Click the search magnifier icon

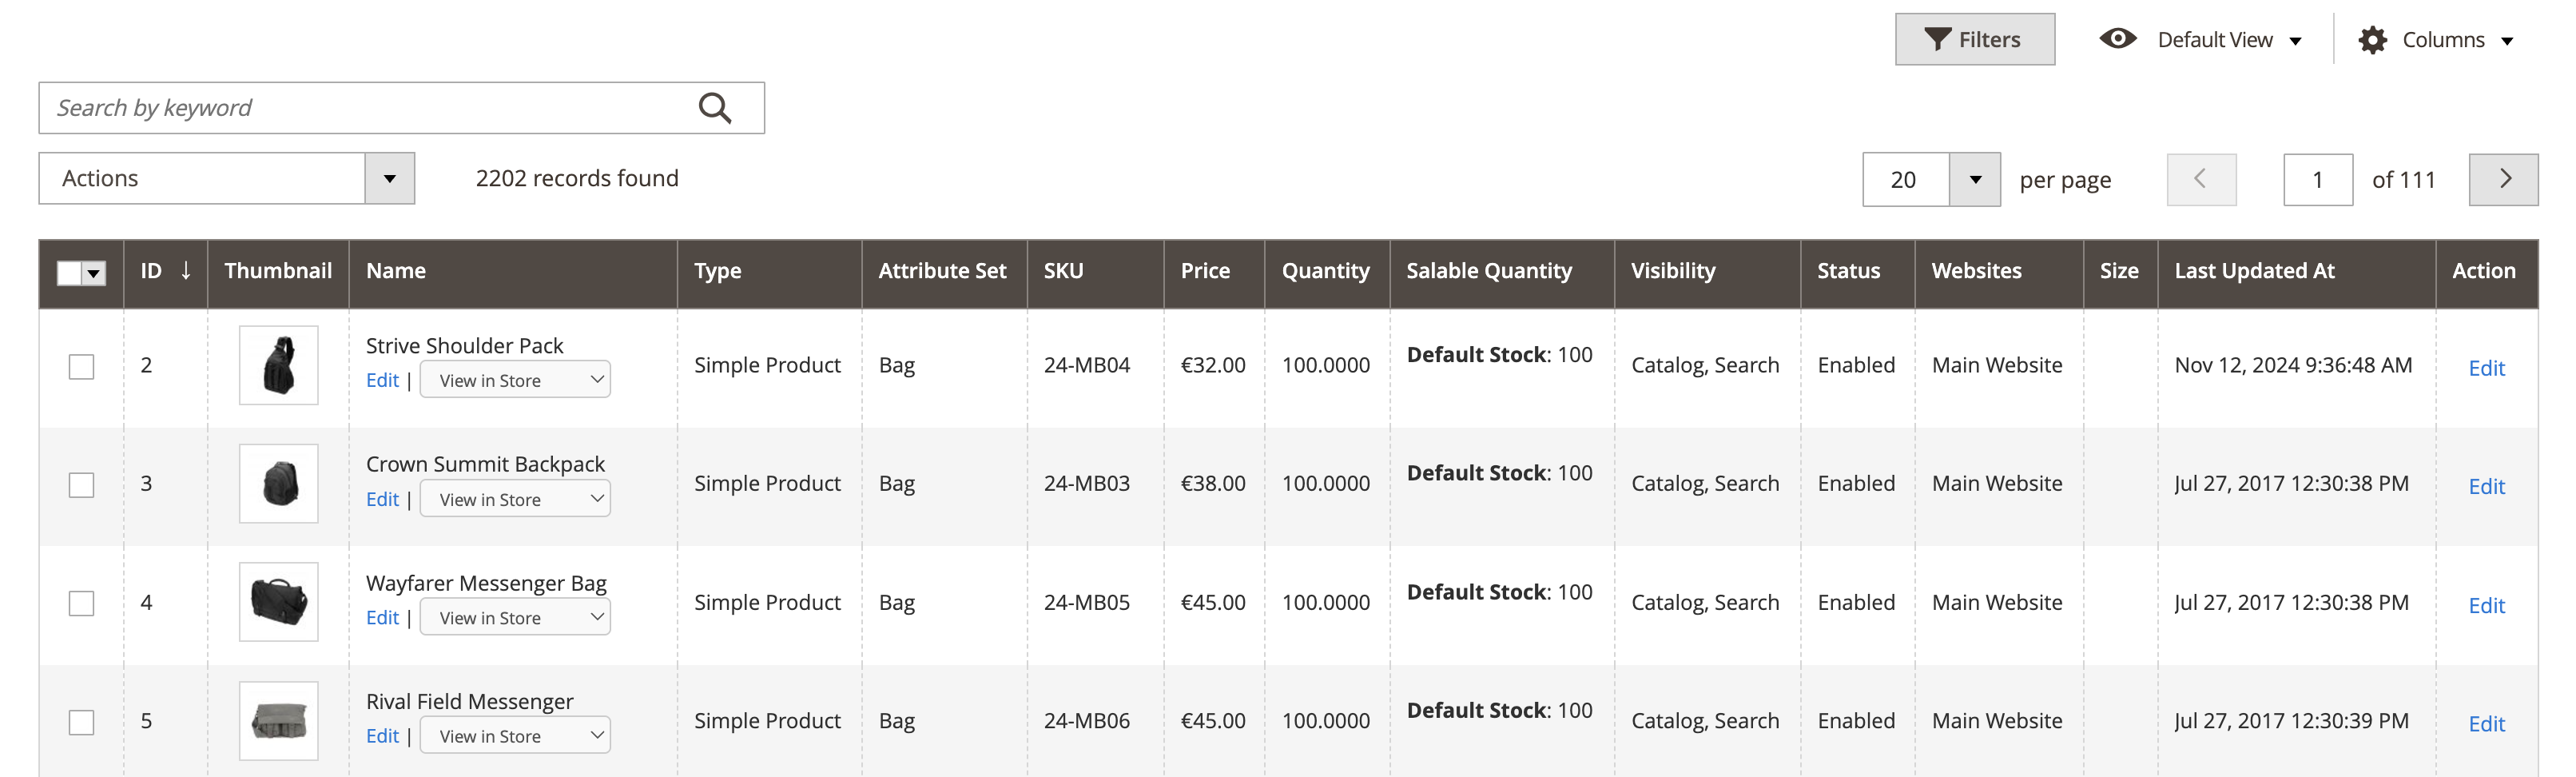click(714, 108)
